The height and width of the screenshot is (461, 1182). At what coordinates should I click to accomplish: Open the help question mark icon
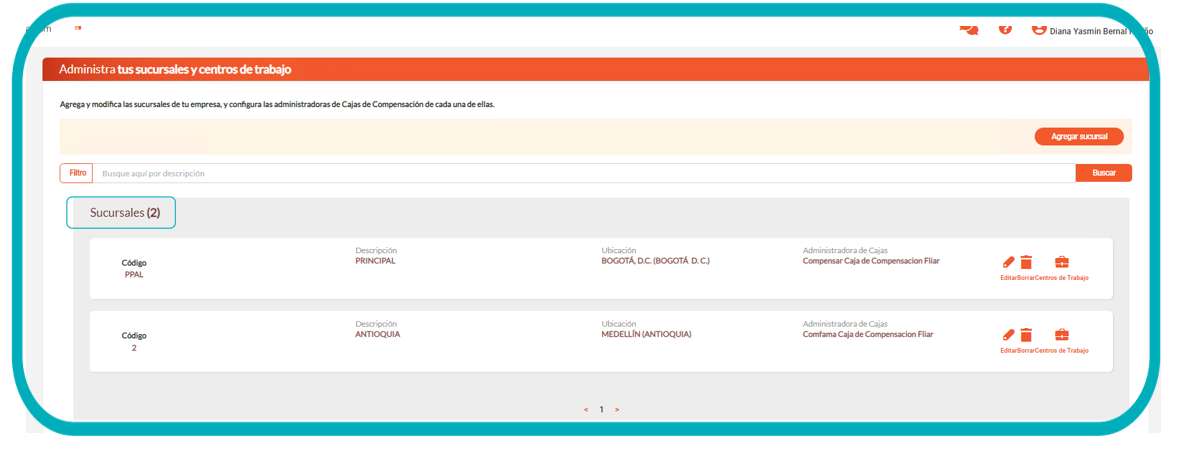pos(1005,29)
